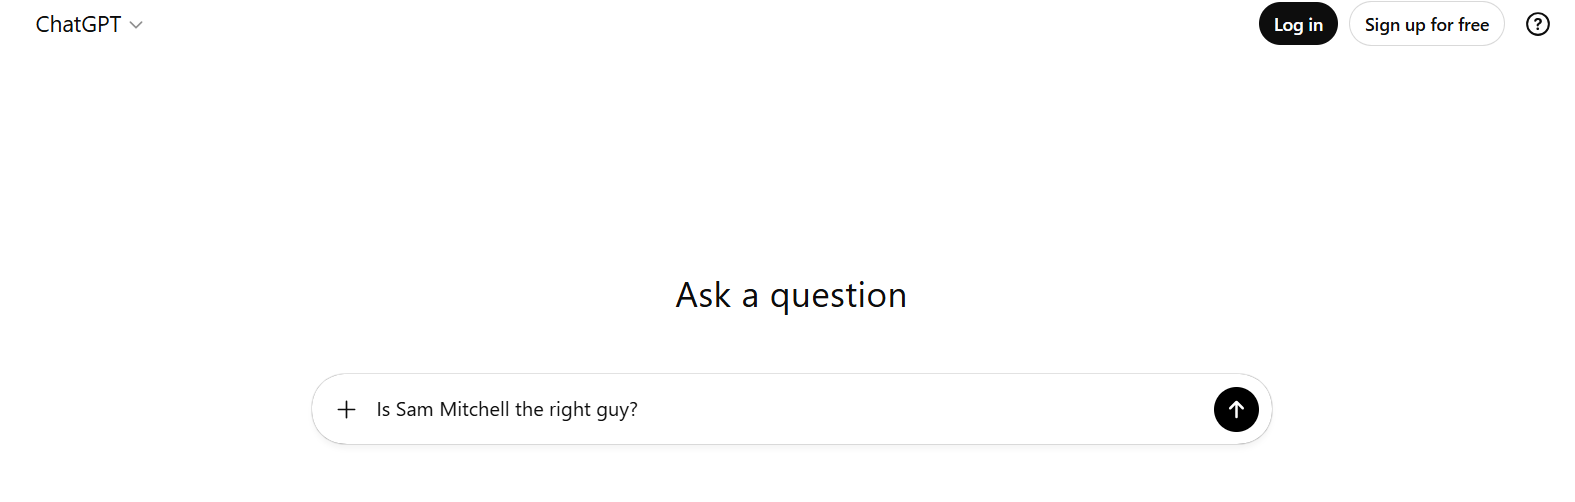Image resolution: width=1575 pixels, height=502 pixels.
Task: Submit the prompt with the black up-arrow
Action: pyautogui.click(x=1236, y=409)
